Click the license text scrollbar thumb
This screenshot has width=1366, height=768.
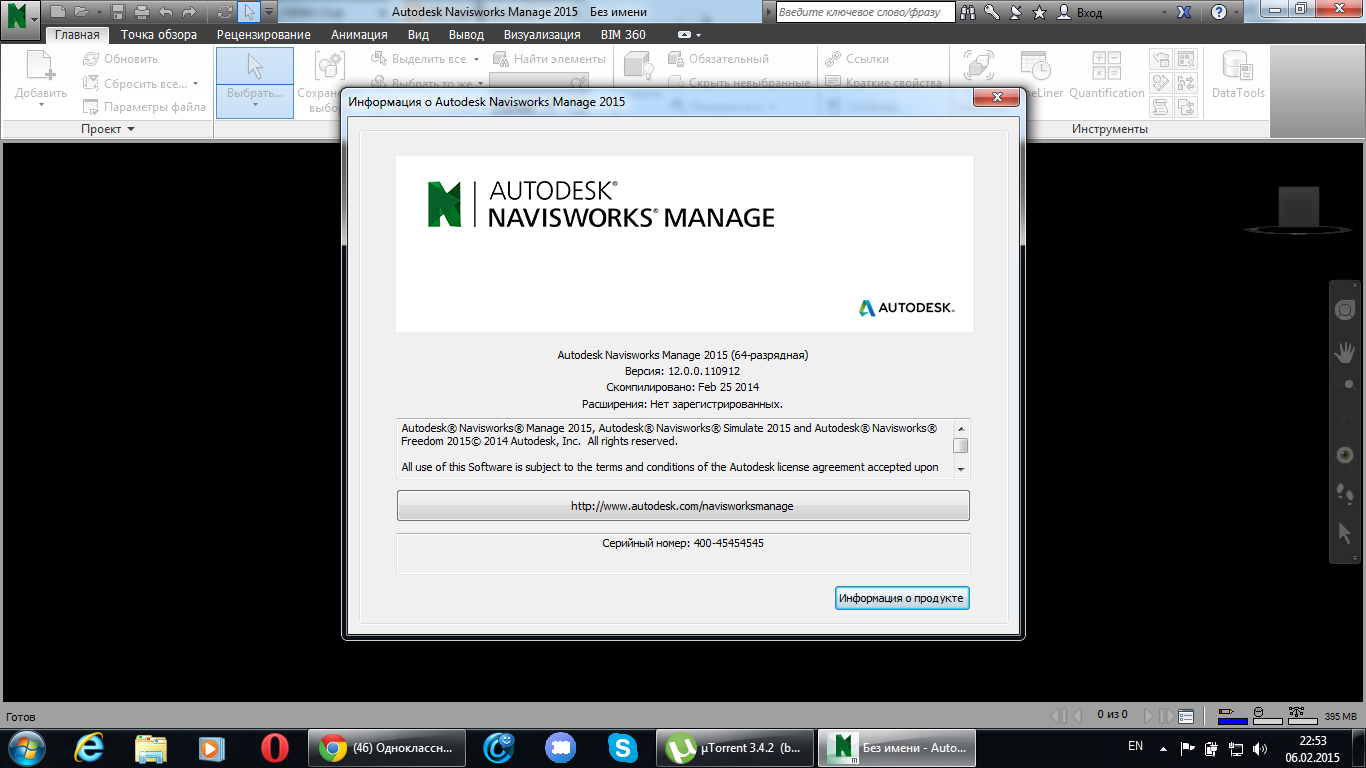pyautogui.click(x=960, y=446)
